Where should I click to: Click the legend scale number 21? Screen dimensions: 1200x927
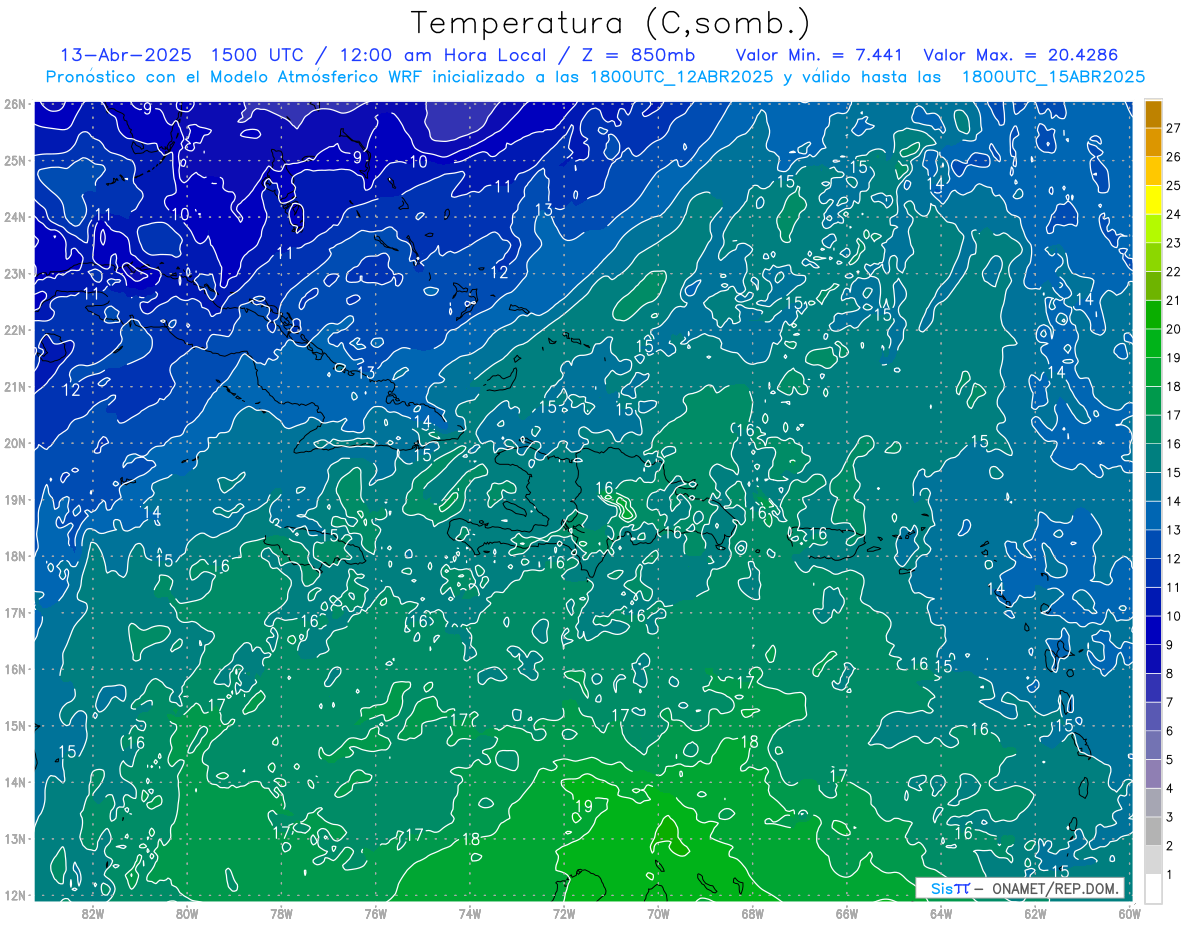click(x=1174, y=300)
